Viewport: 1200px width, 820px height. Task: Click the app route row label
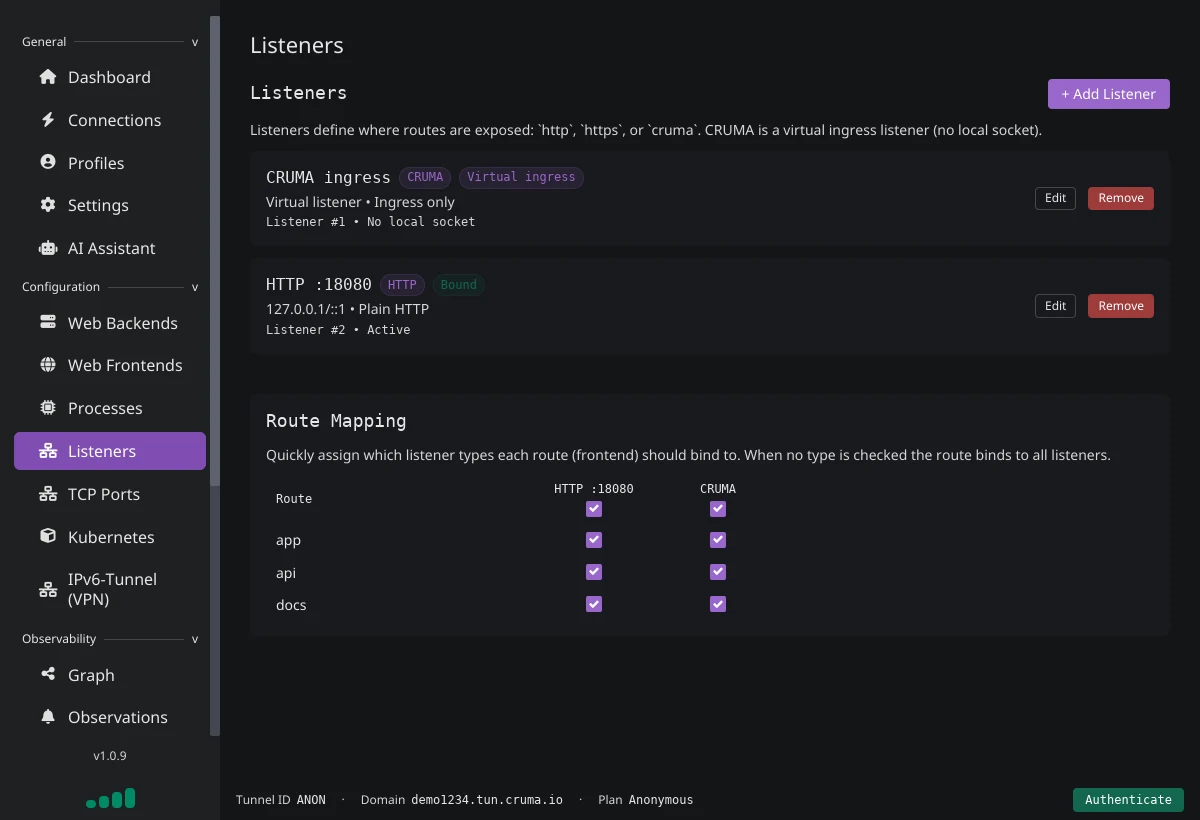point(288,541)
